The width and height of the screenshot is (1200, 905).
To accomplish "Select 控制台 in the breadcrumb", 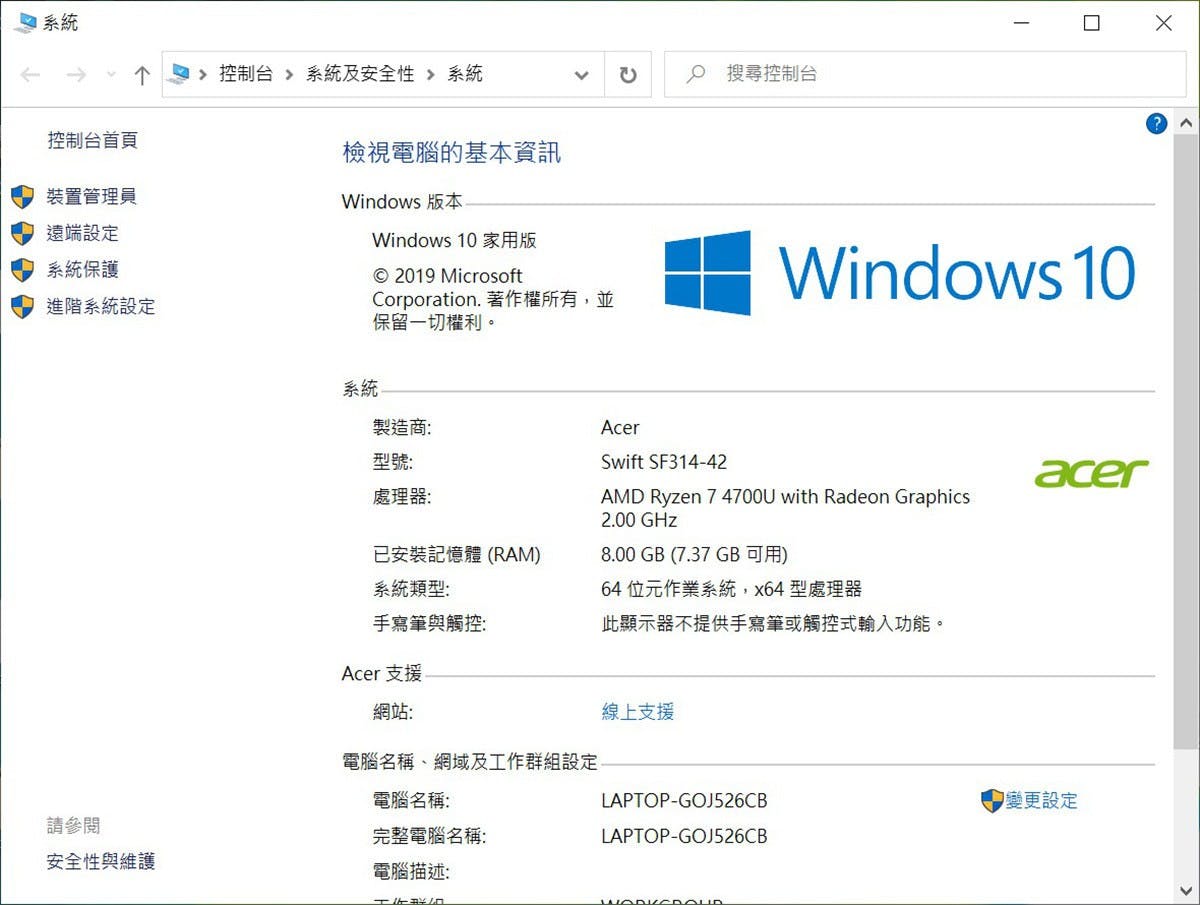I will pos(246,74).
